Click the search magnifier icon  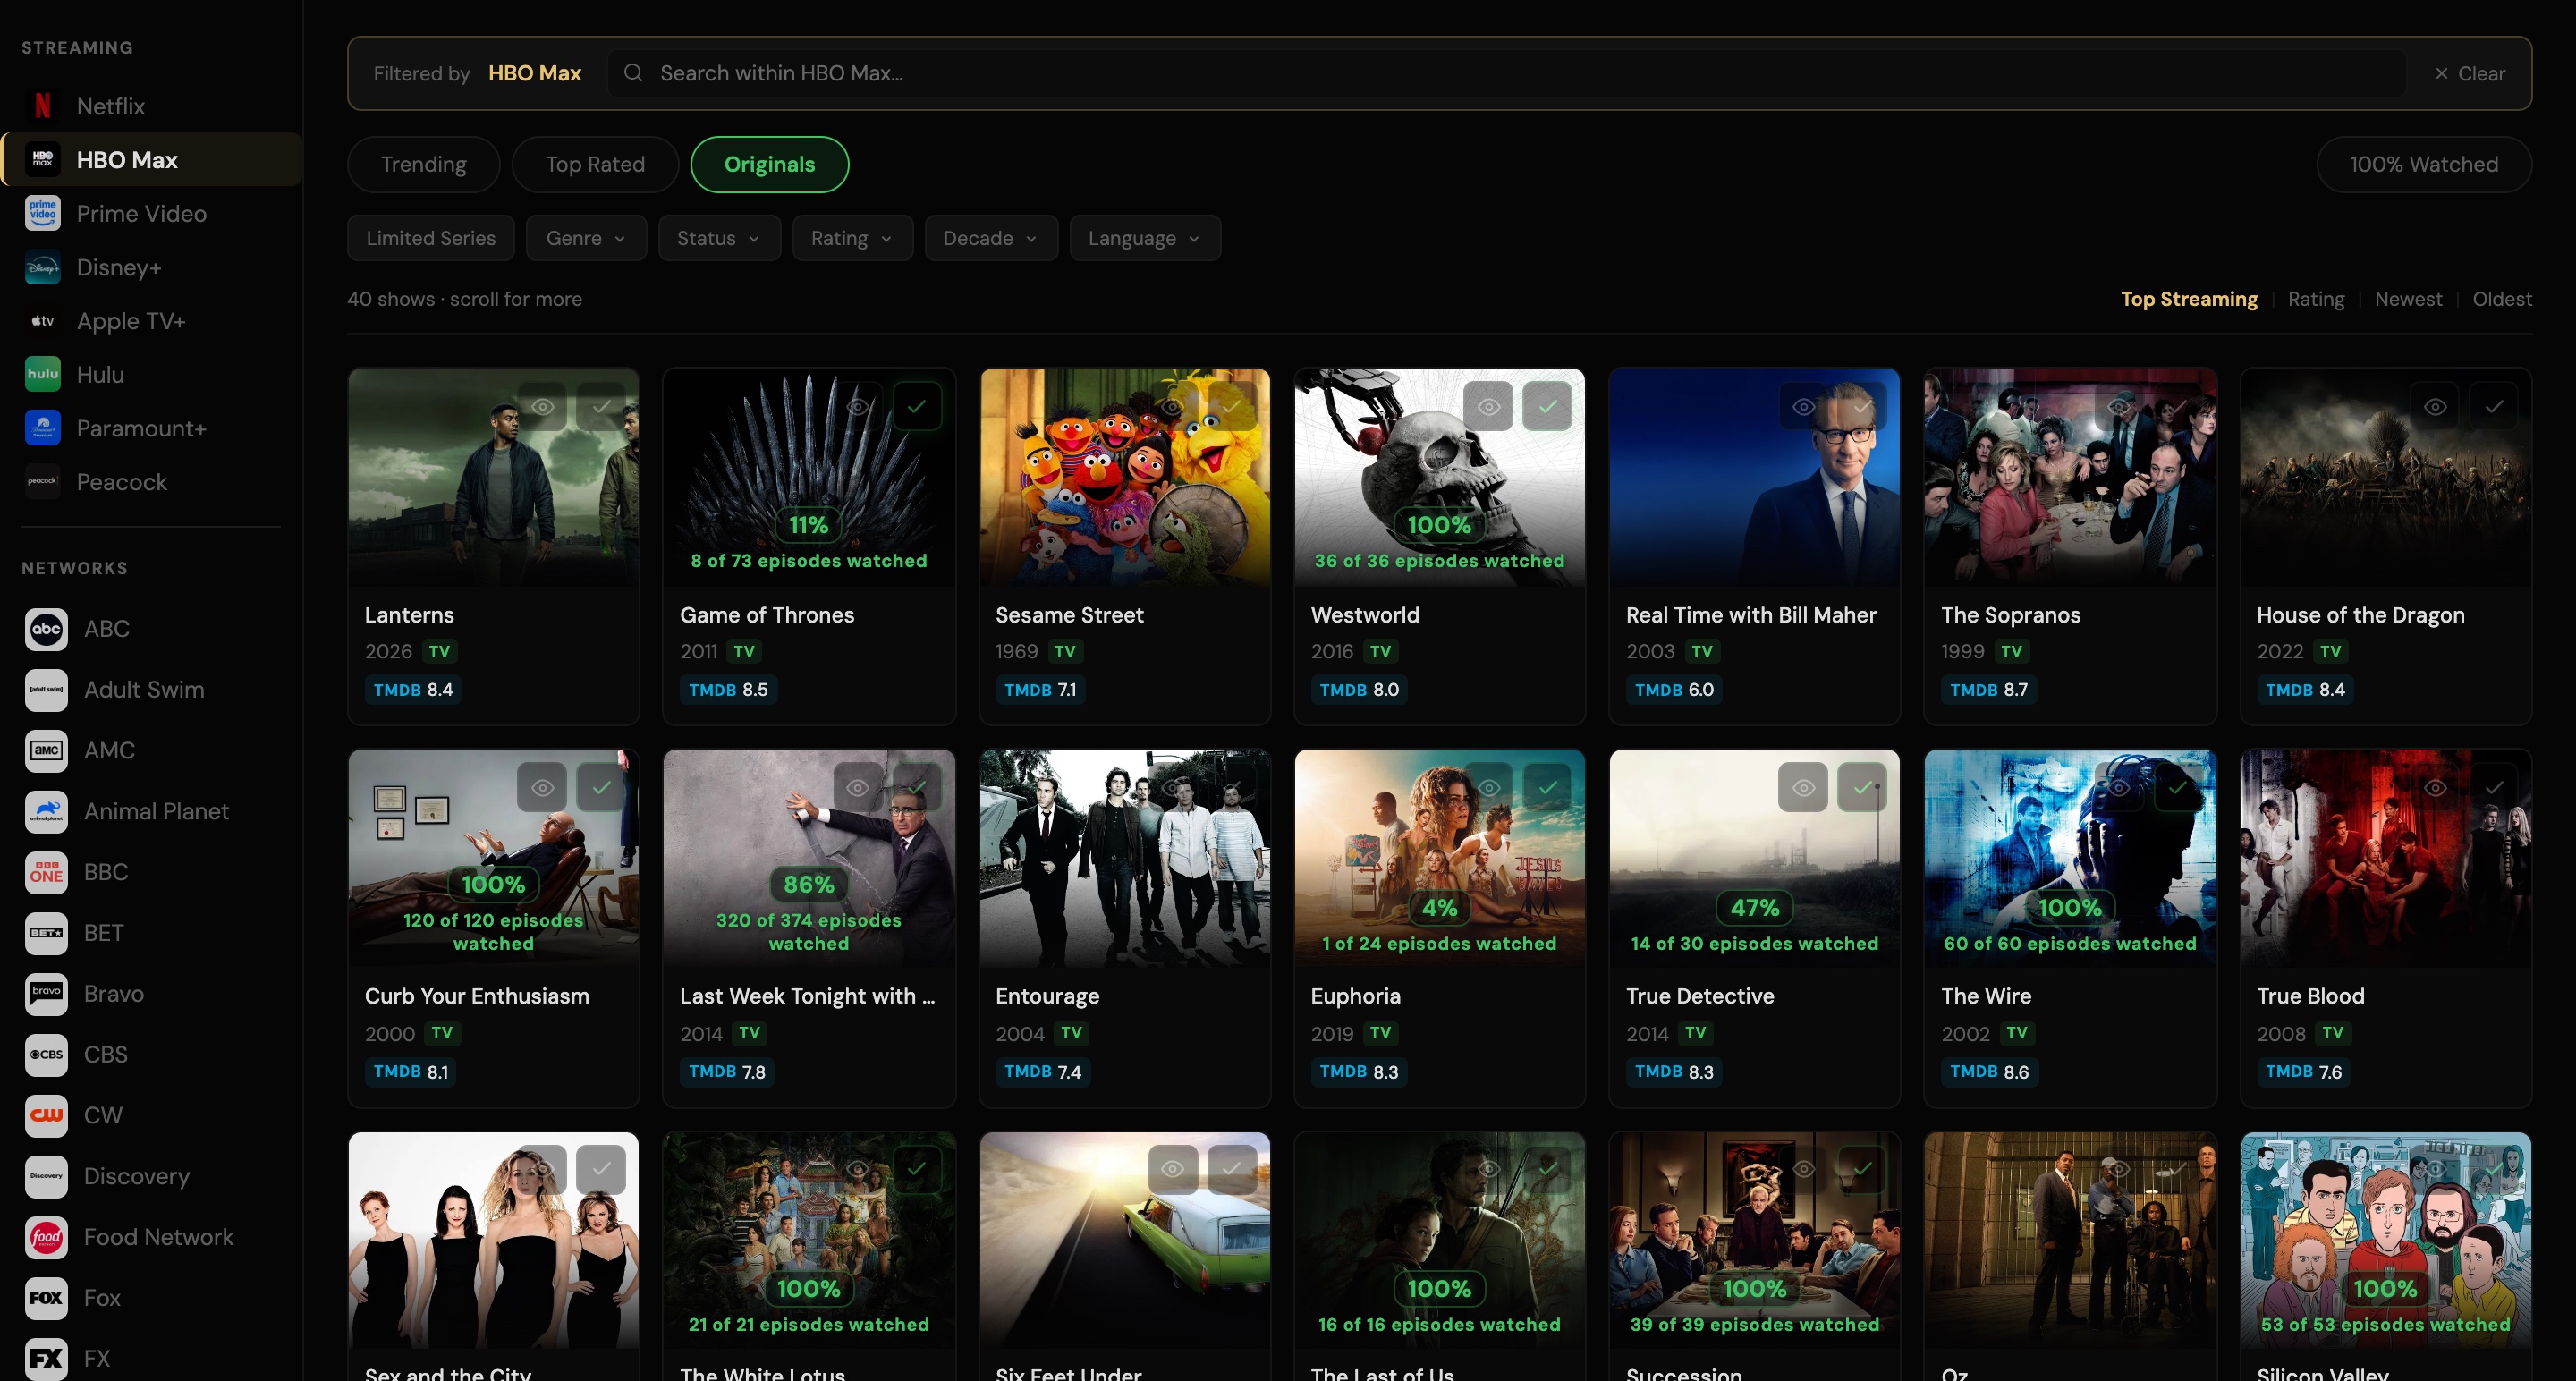(633, 73)
